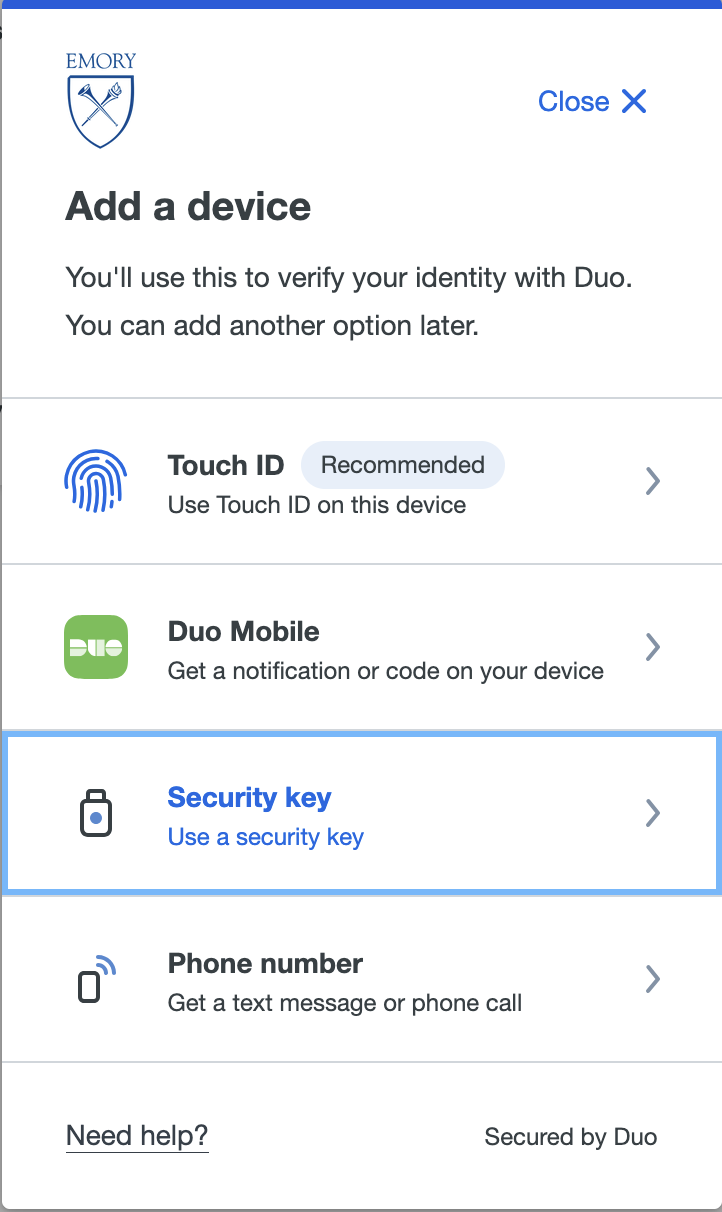This screenshot has height=1212, width=722.
Task: Open the Need help? link
Action: point(137,1136)
